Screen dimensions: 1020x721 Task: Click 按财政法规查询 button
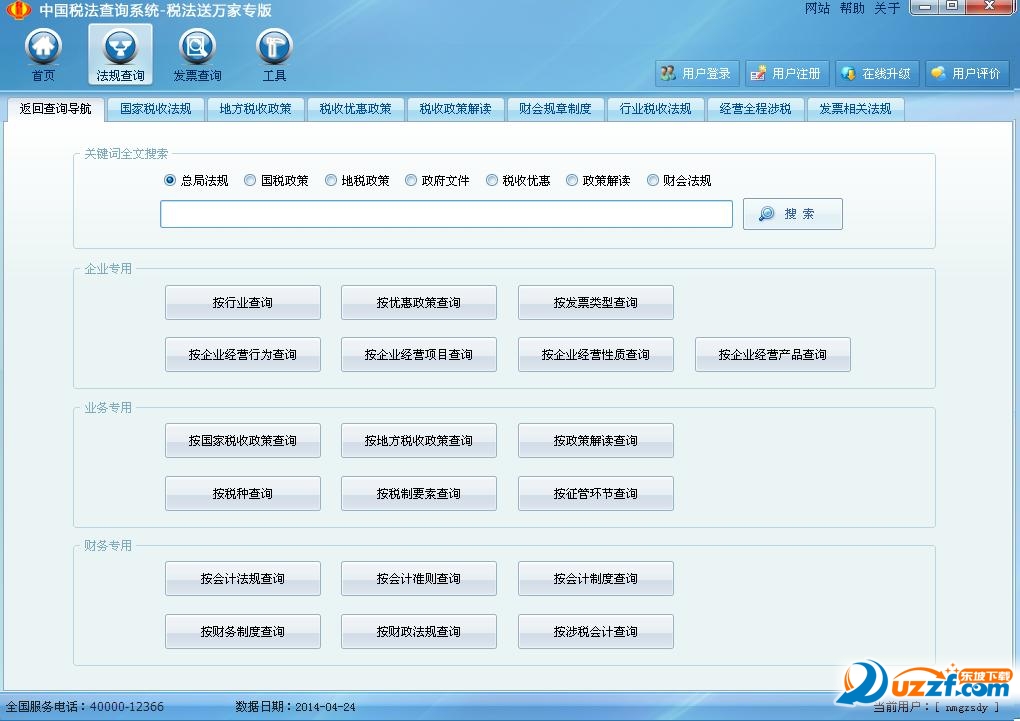(419, 632)
